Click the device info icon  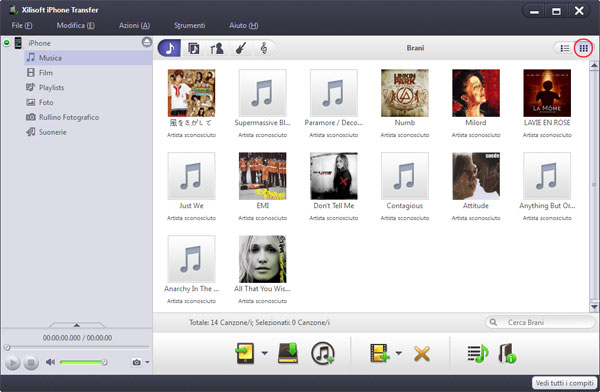[507, 353]
